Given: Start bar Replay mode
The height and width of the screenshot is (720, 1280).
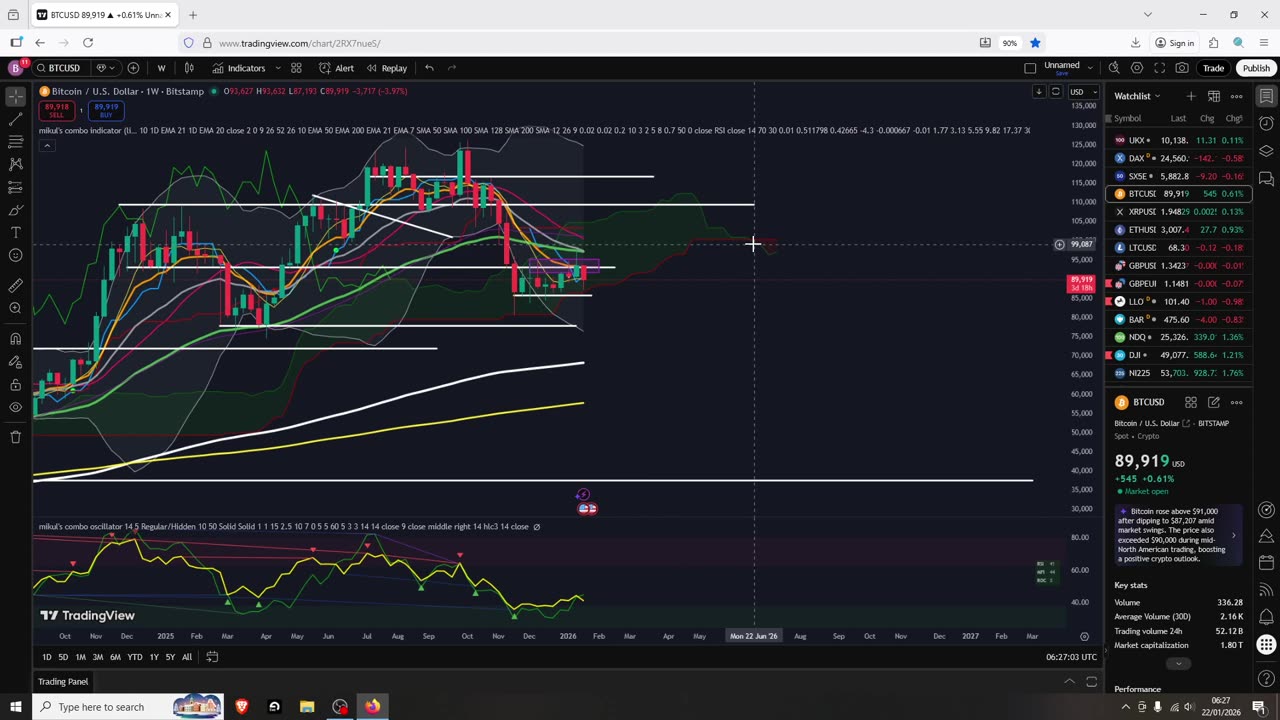Looking at the screenshot, I should coord(386,68).
